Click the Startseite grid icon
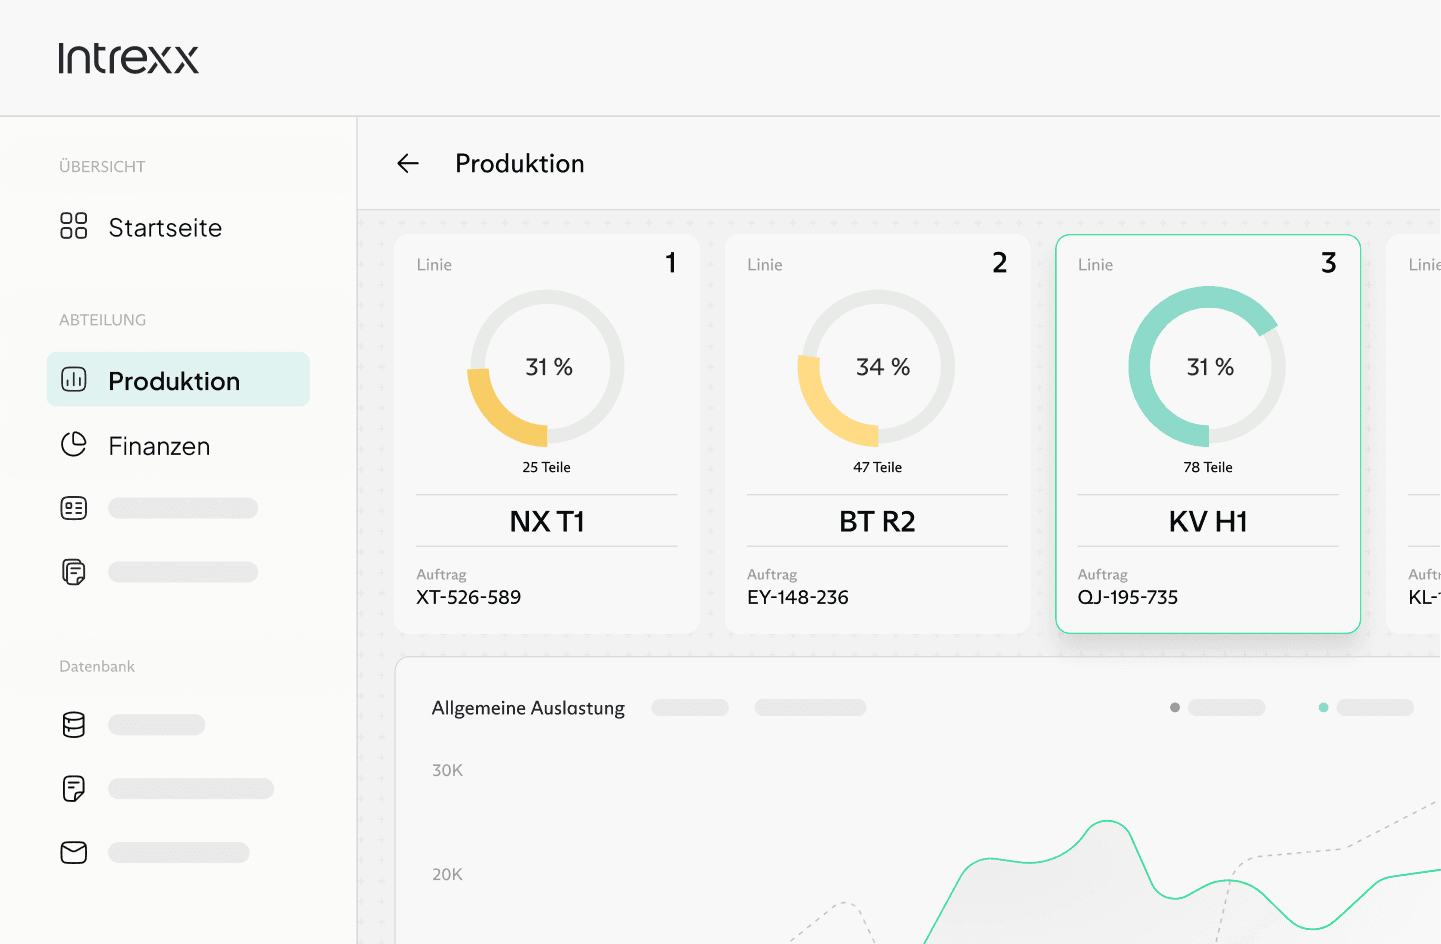1441x944 pixels. pyautogui.click(x=74, y=226)
